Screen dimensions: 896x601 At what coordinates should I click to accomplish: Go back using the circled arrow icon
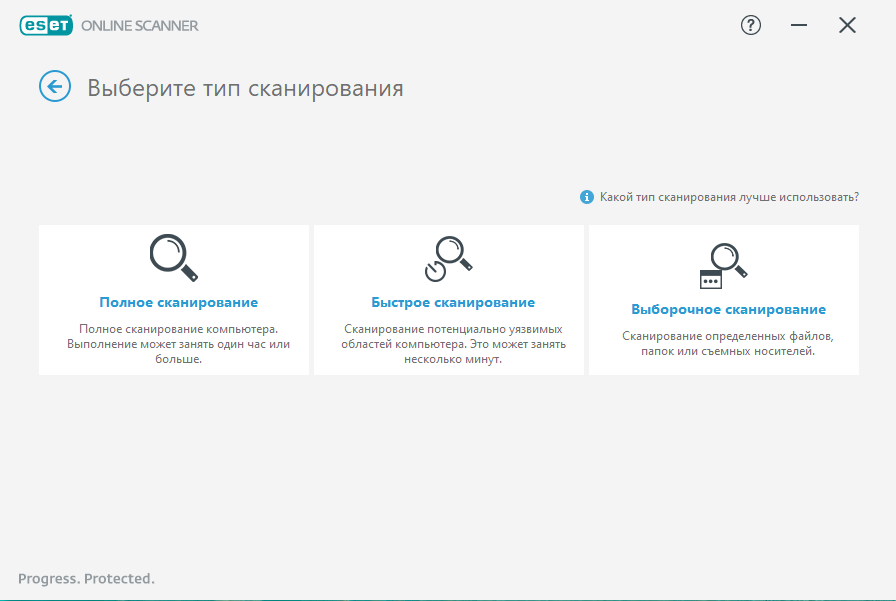[x=54, y=87]
